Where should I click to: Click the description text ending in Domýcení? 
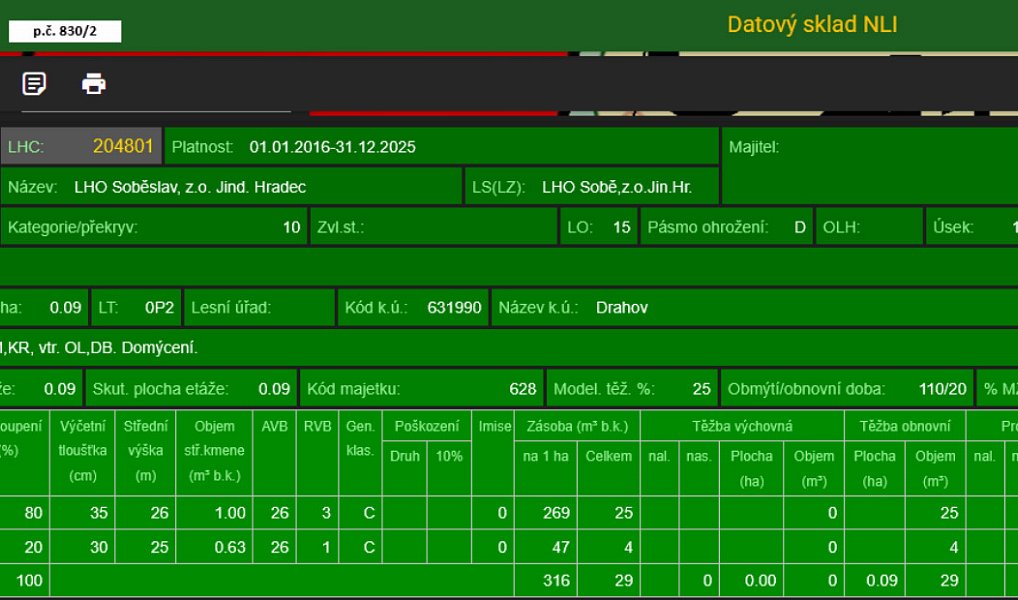[x=99, y=347]
